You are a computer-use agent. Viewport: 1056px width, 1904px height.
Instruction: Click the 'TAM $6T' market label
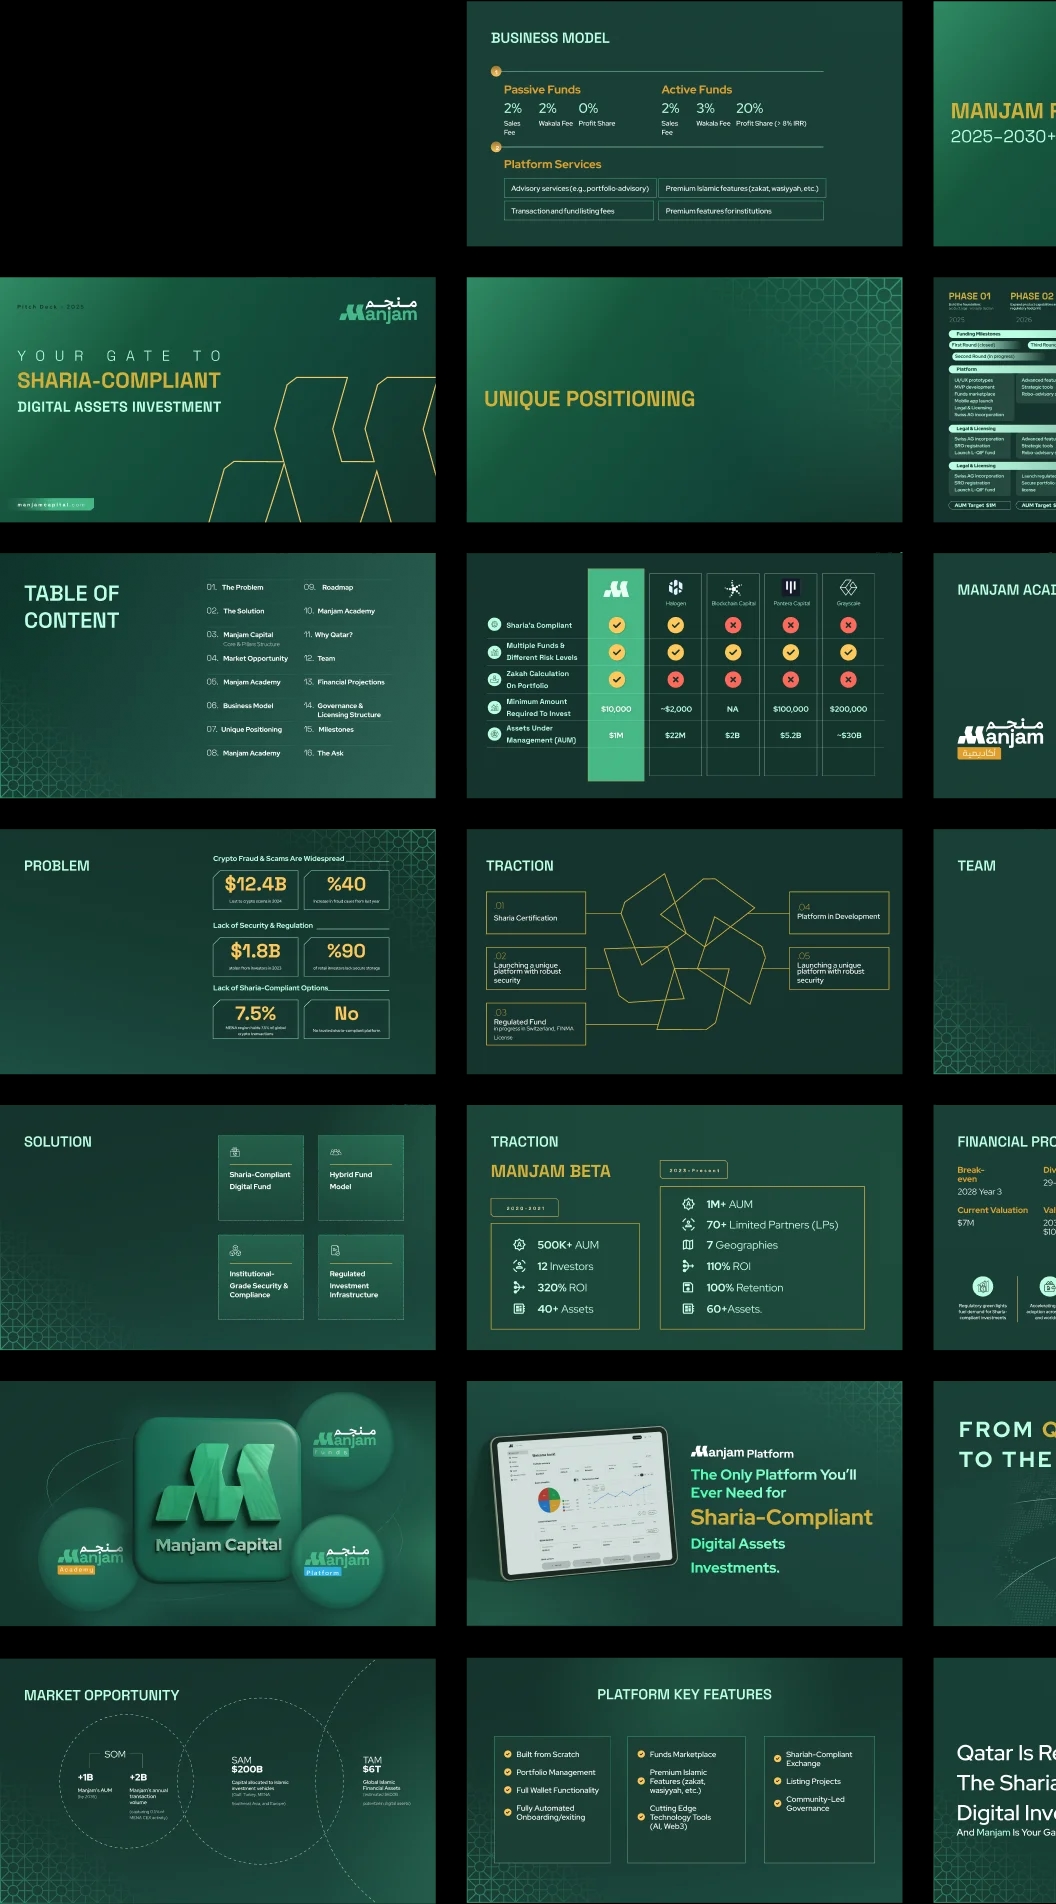(372, 1764)
